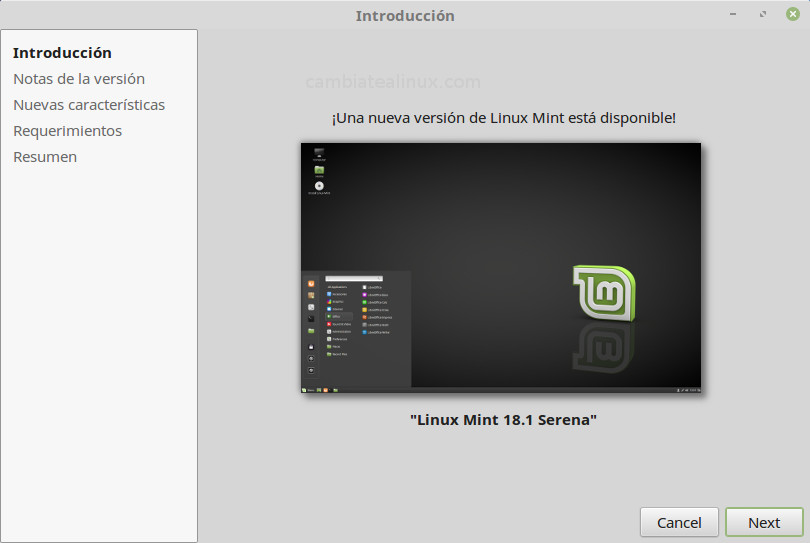Click the Next button
The height and width of the screenshot is (543, 810).
(764, 522)
